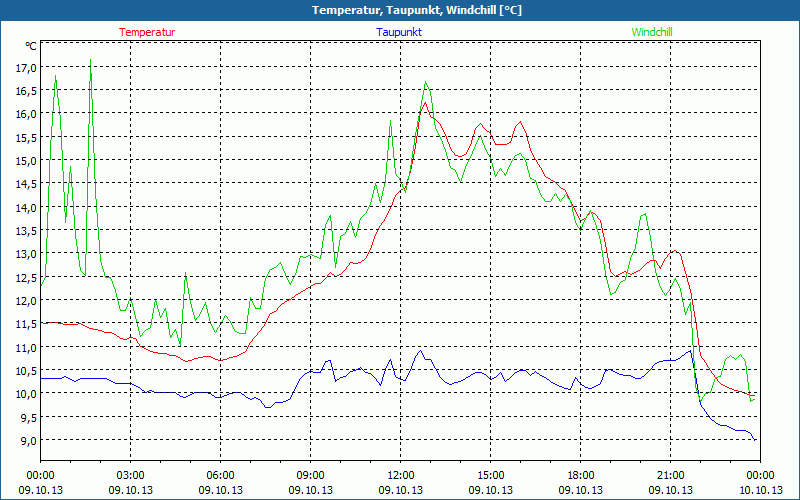Click the 21:00 time axis label
Image resolution: width=800 pixels, height=500 pixels.
click(x=670, y=475)
